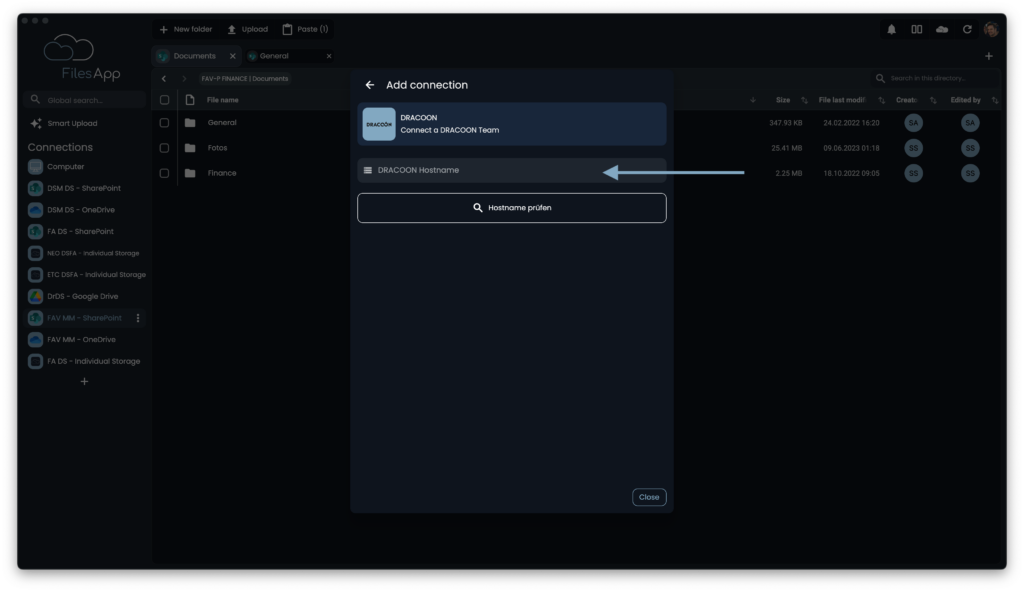Check the Finance folder checkbox
Viewport: 1024px width, 591px height.
165,173
